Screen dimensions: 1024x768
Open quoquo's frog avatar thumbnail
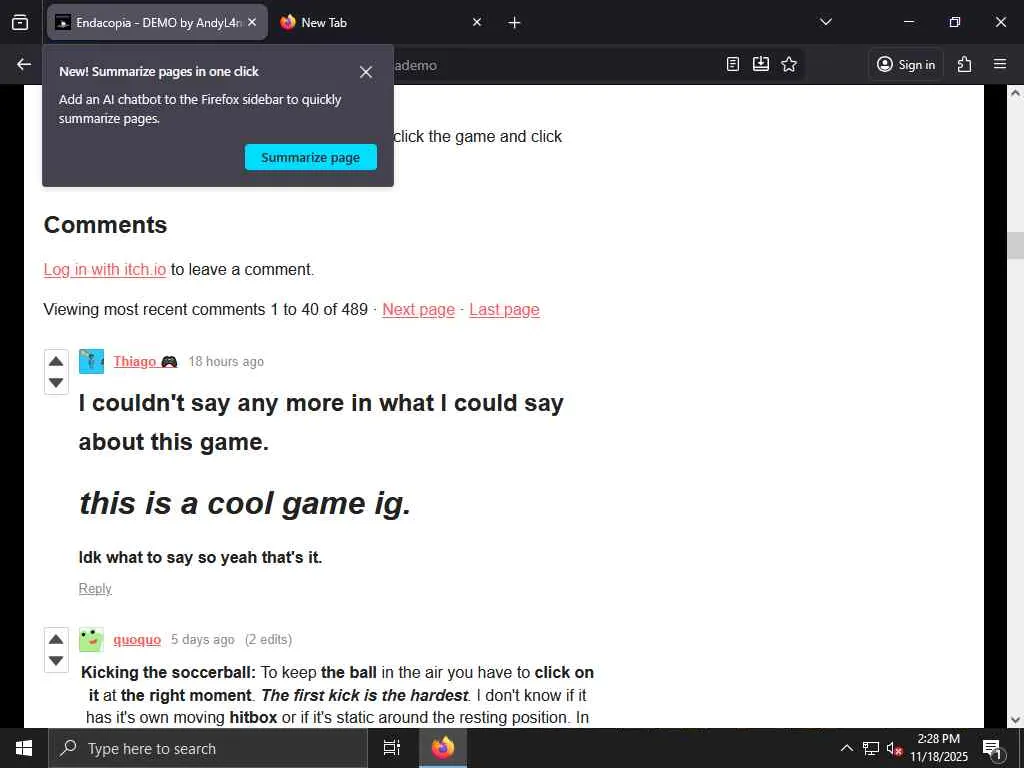point(91,639)
